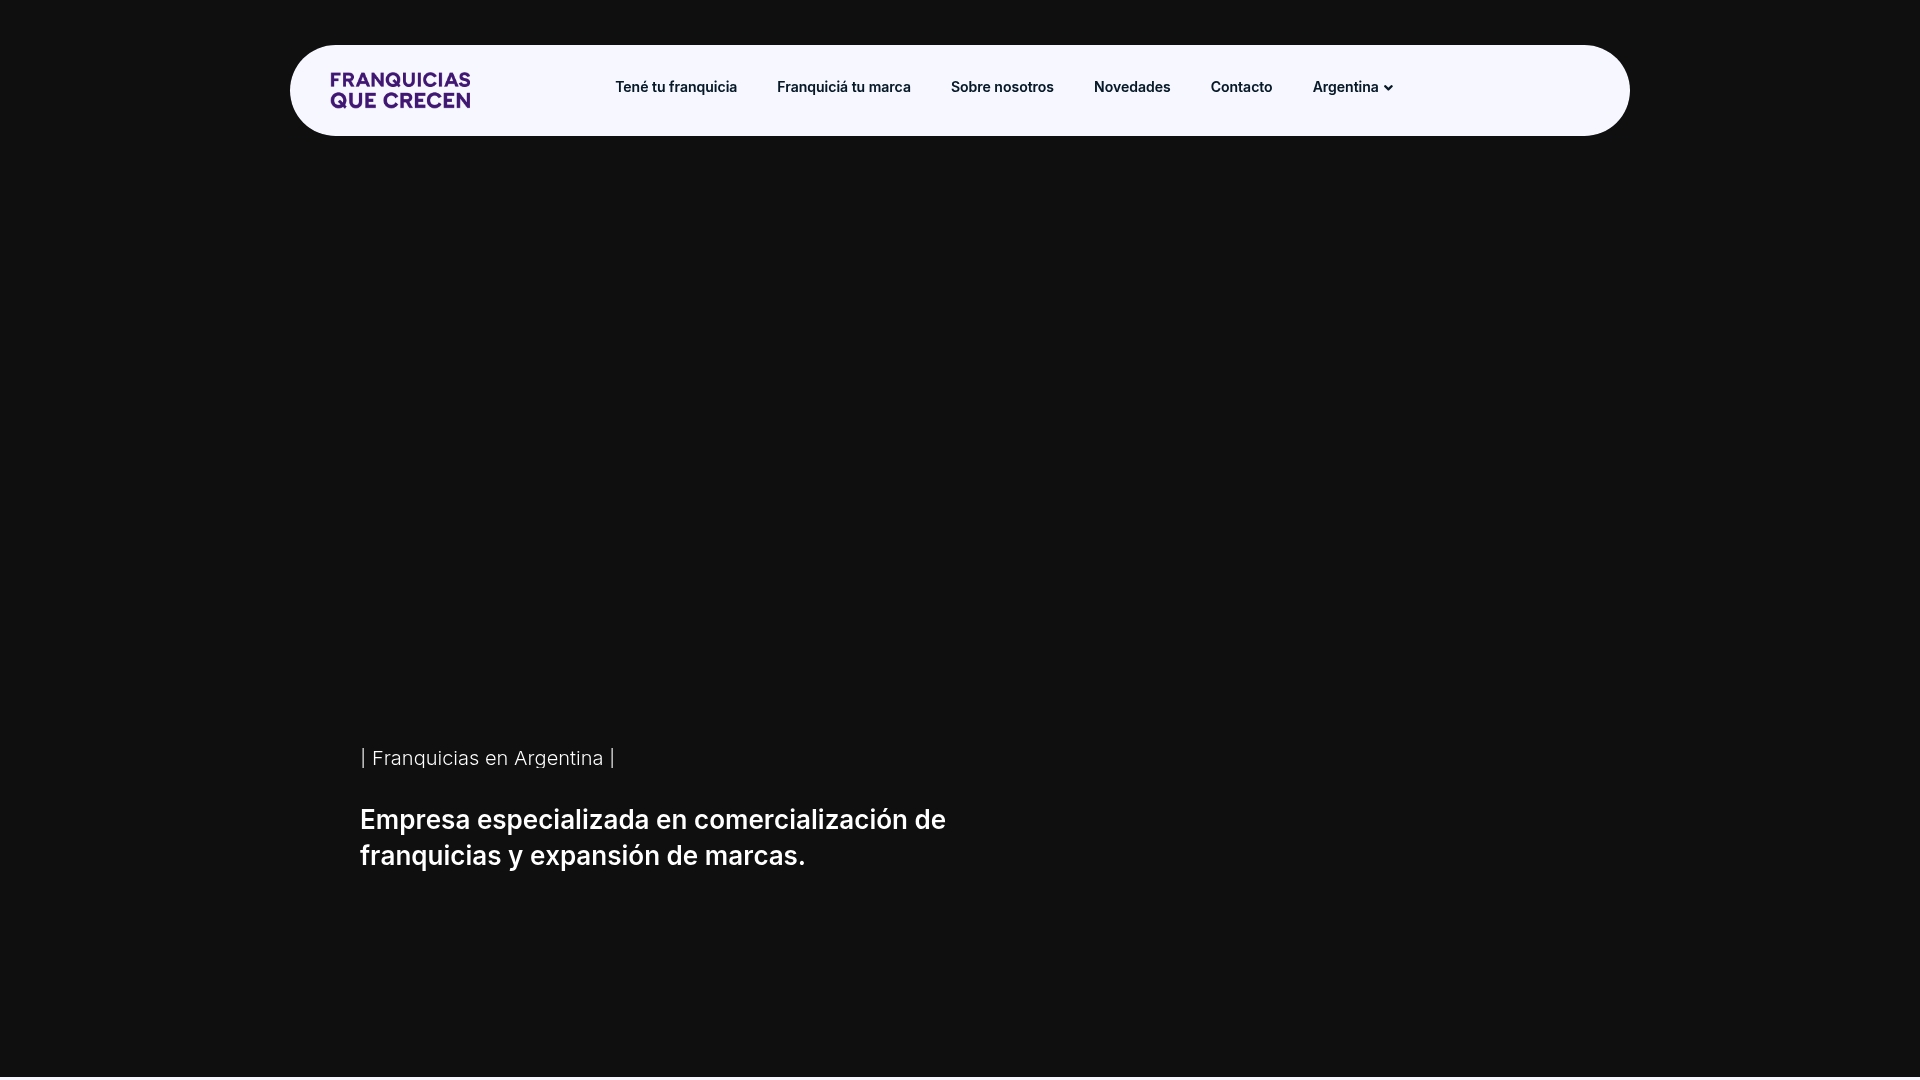The height and width of the screenshot is (1080, 1920).
Task: Click the Argentina navigation label
Action: pyautogui.click(x=1345, y=87)
